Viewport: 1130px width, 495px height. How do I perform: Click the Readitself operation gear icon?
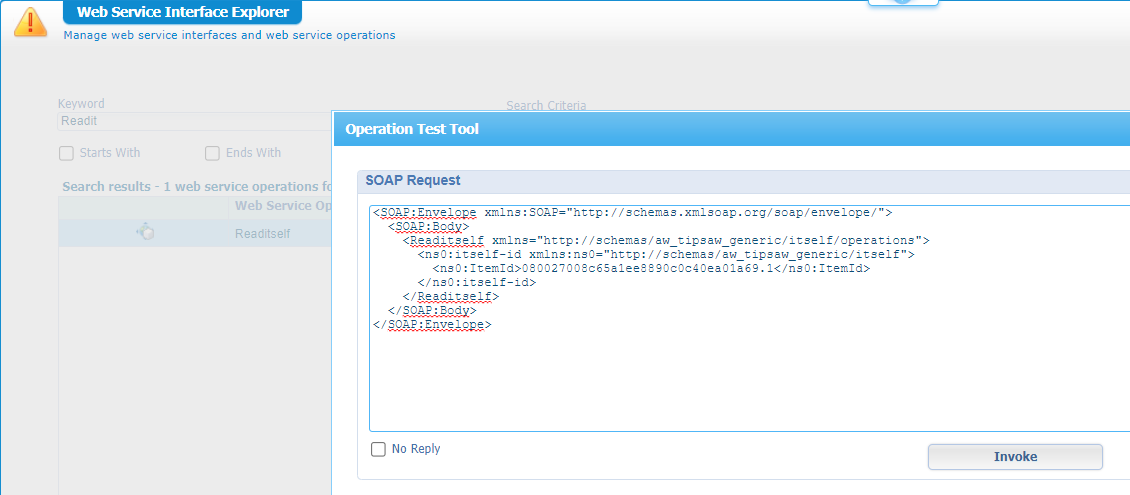pyautogui.click(x=145, y=232)
